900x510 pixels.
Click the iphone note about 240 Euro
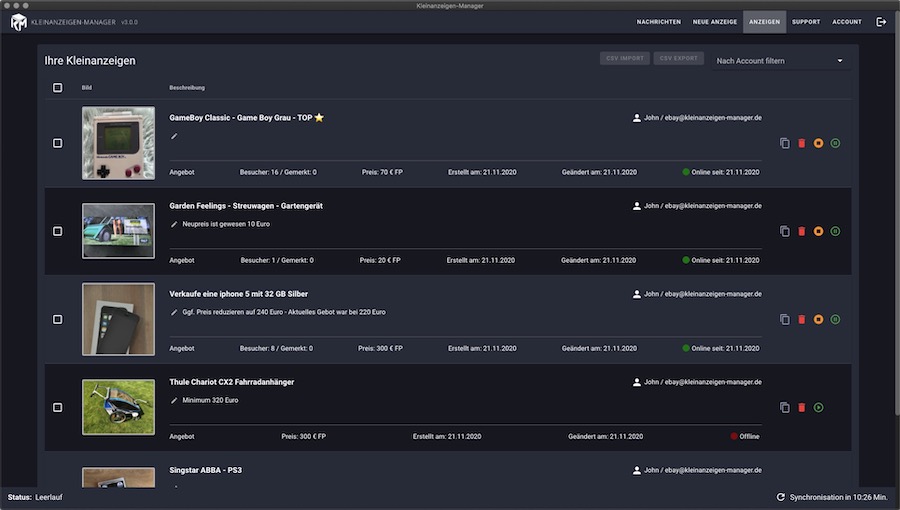pos(284,313)
